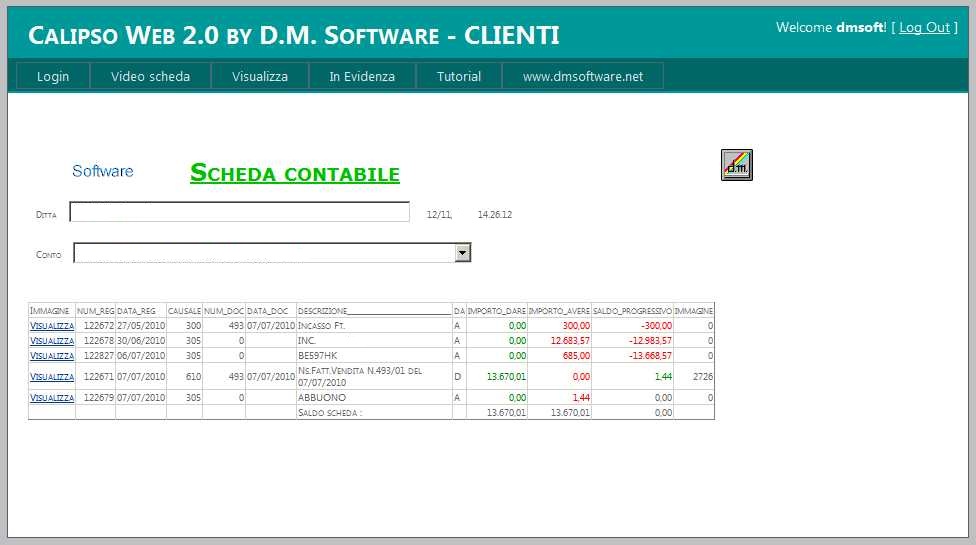The height and width of the screenshot is (545, 976).
Task: Click the Software label text
Action: coord(103,171)
